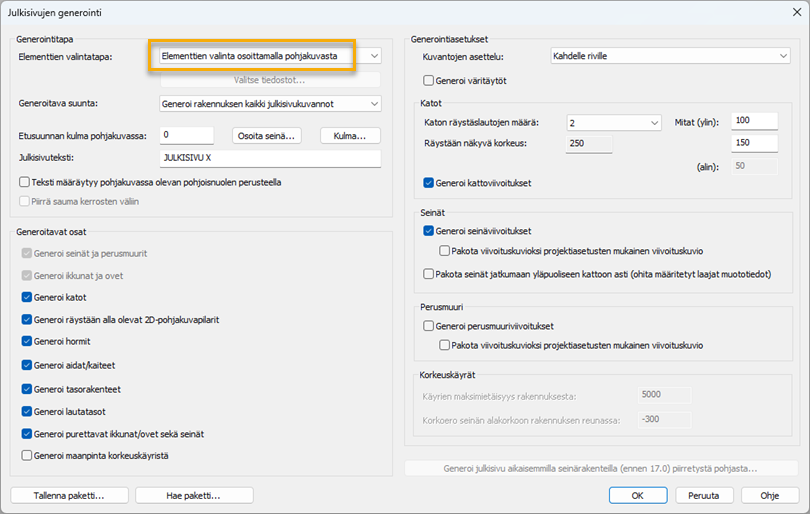Screen dimensions: 810x514
Task: Uncheck Generoi katot checkbox
Action: coord(26,297)
